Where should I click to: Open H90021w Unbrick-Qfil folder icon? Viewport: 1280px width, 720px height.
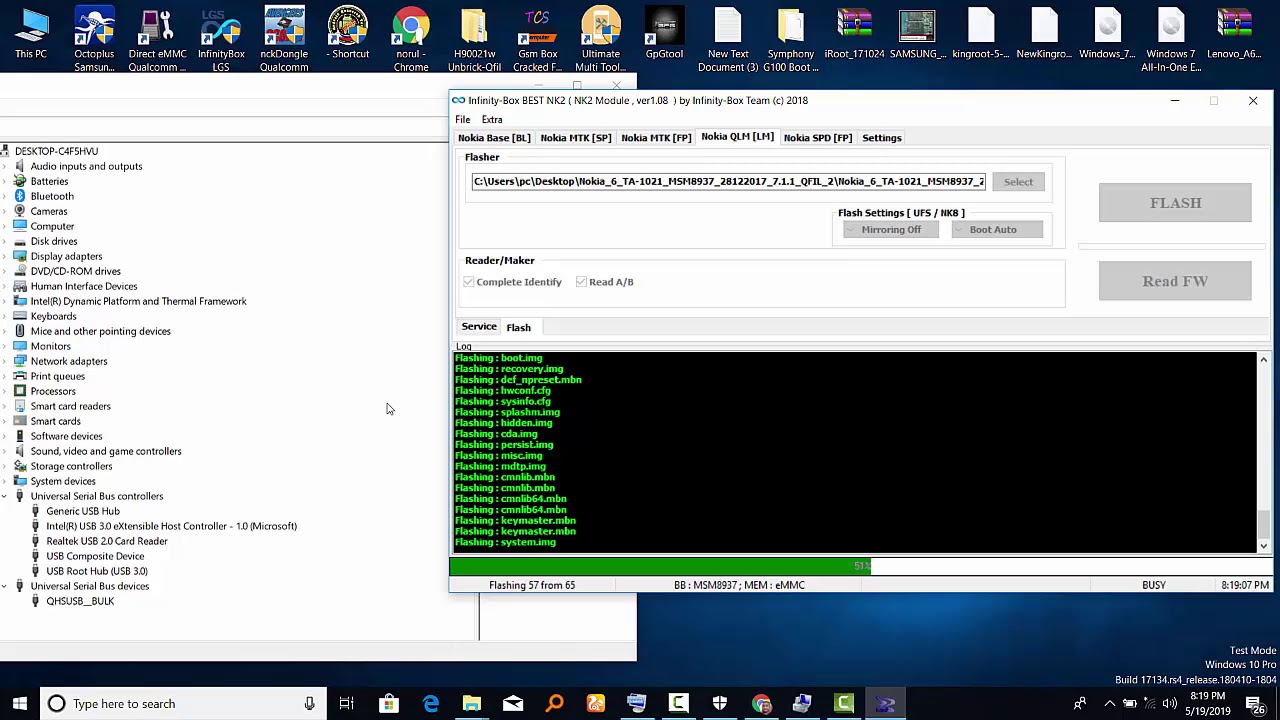[474, 40]
